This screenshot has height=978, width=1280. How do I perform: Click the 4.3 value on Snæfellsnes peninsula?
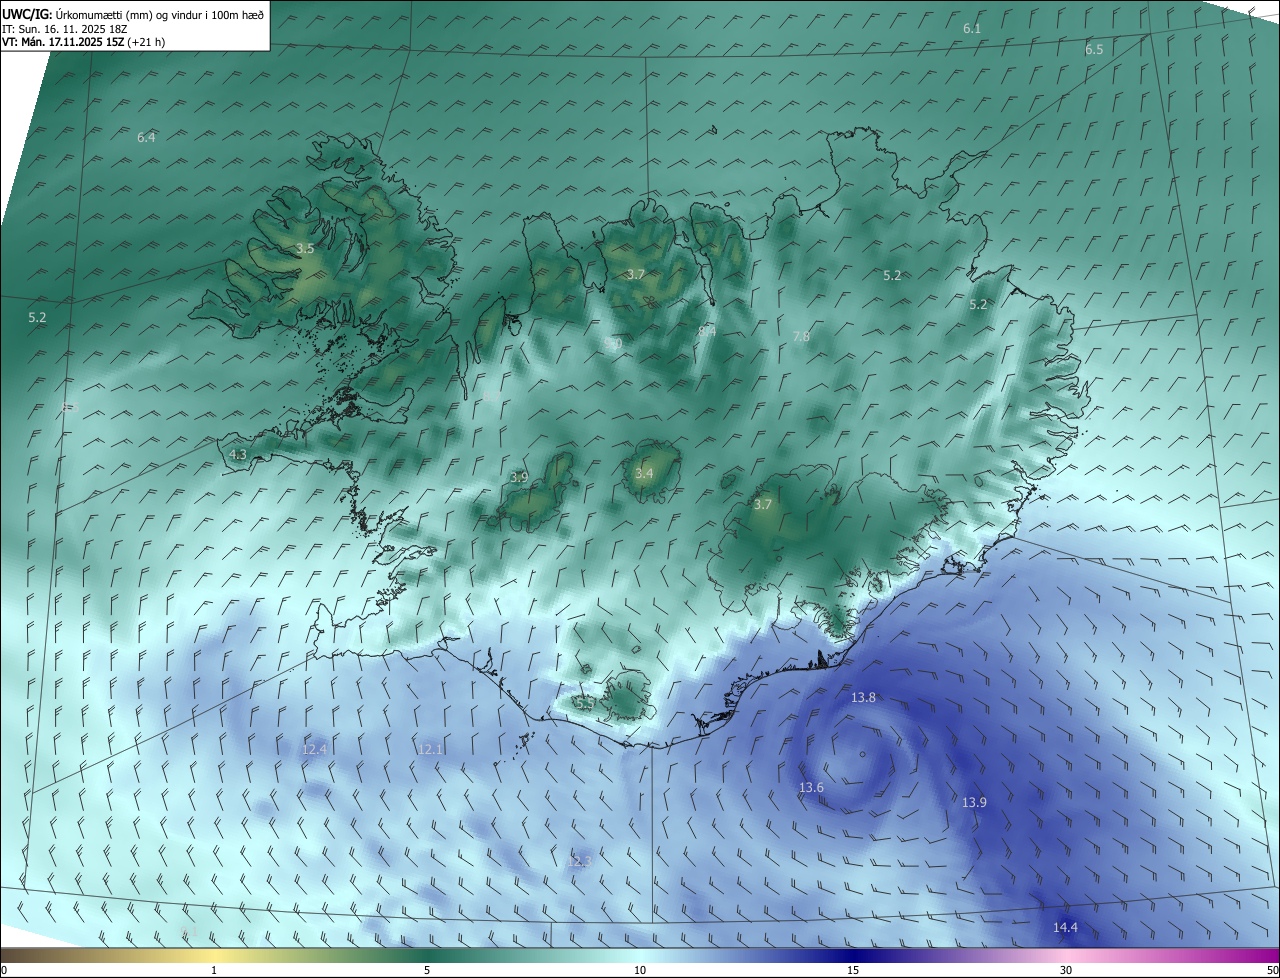click(238, 454)
